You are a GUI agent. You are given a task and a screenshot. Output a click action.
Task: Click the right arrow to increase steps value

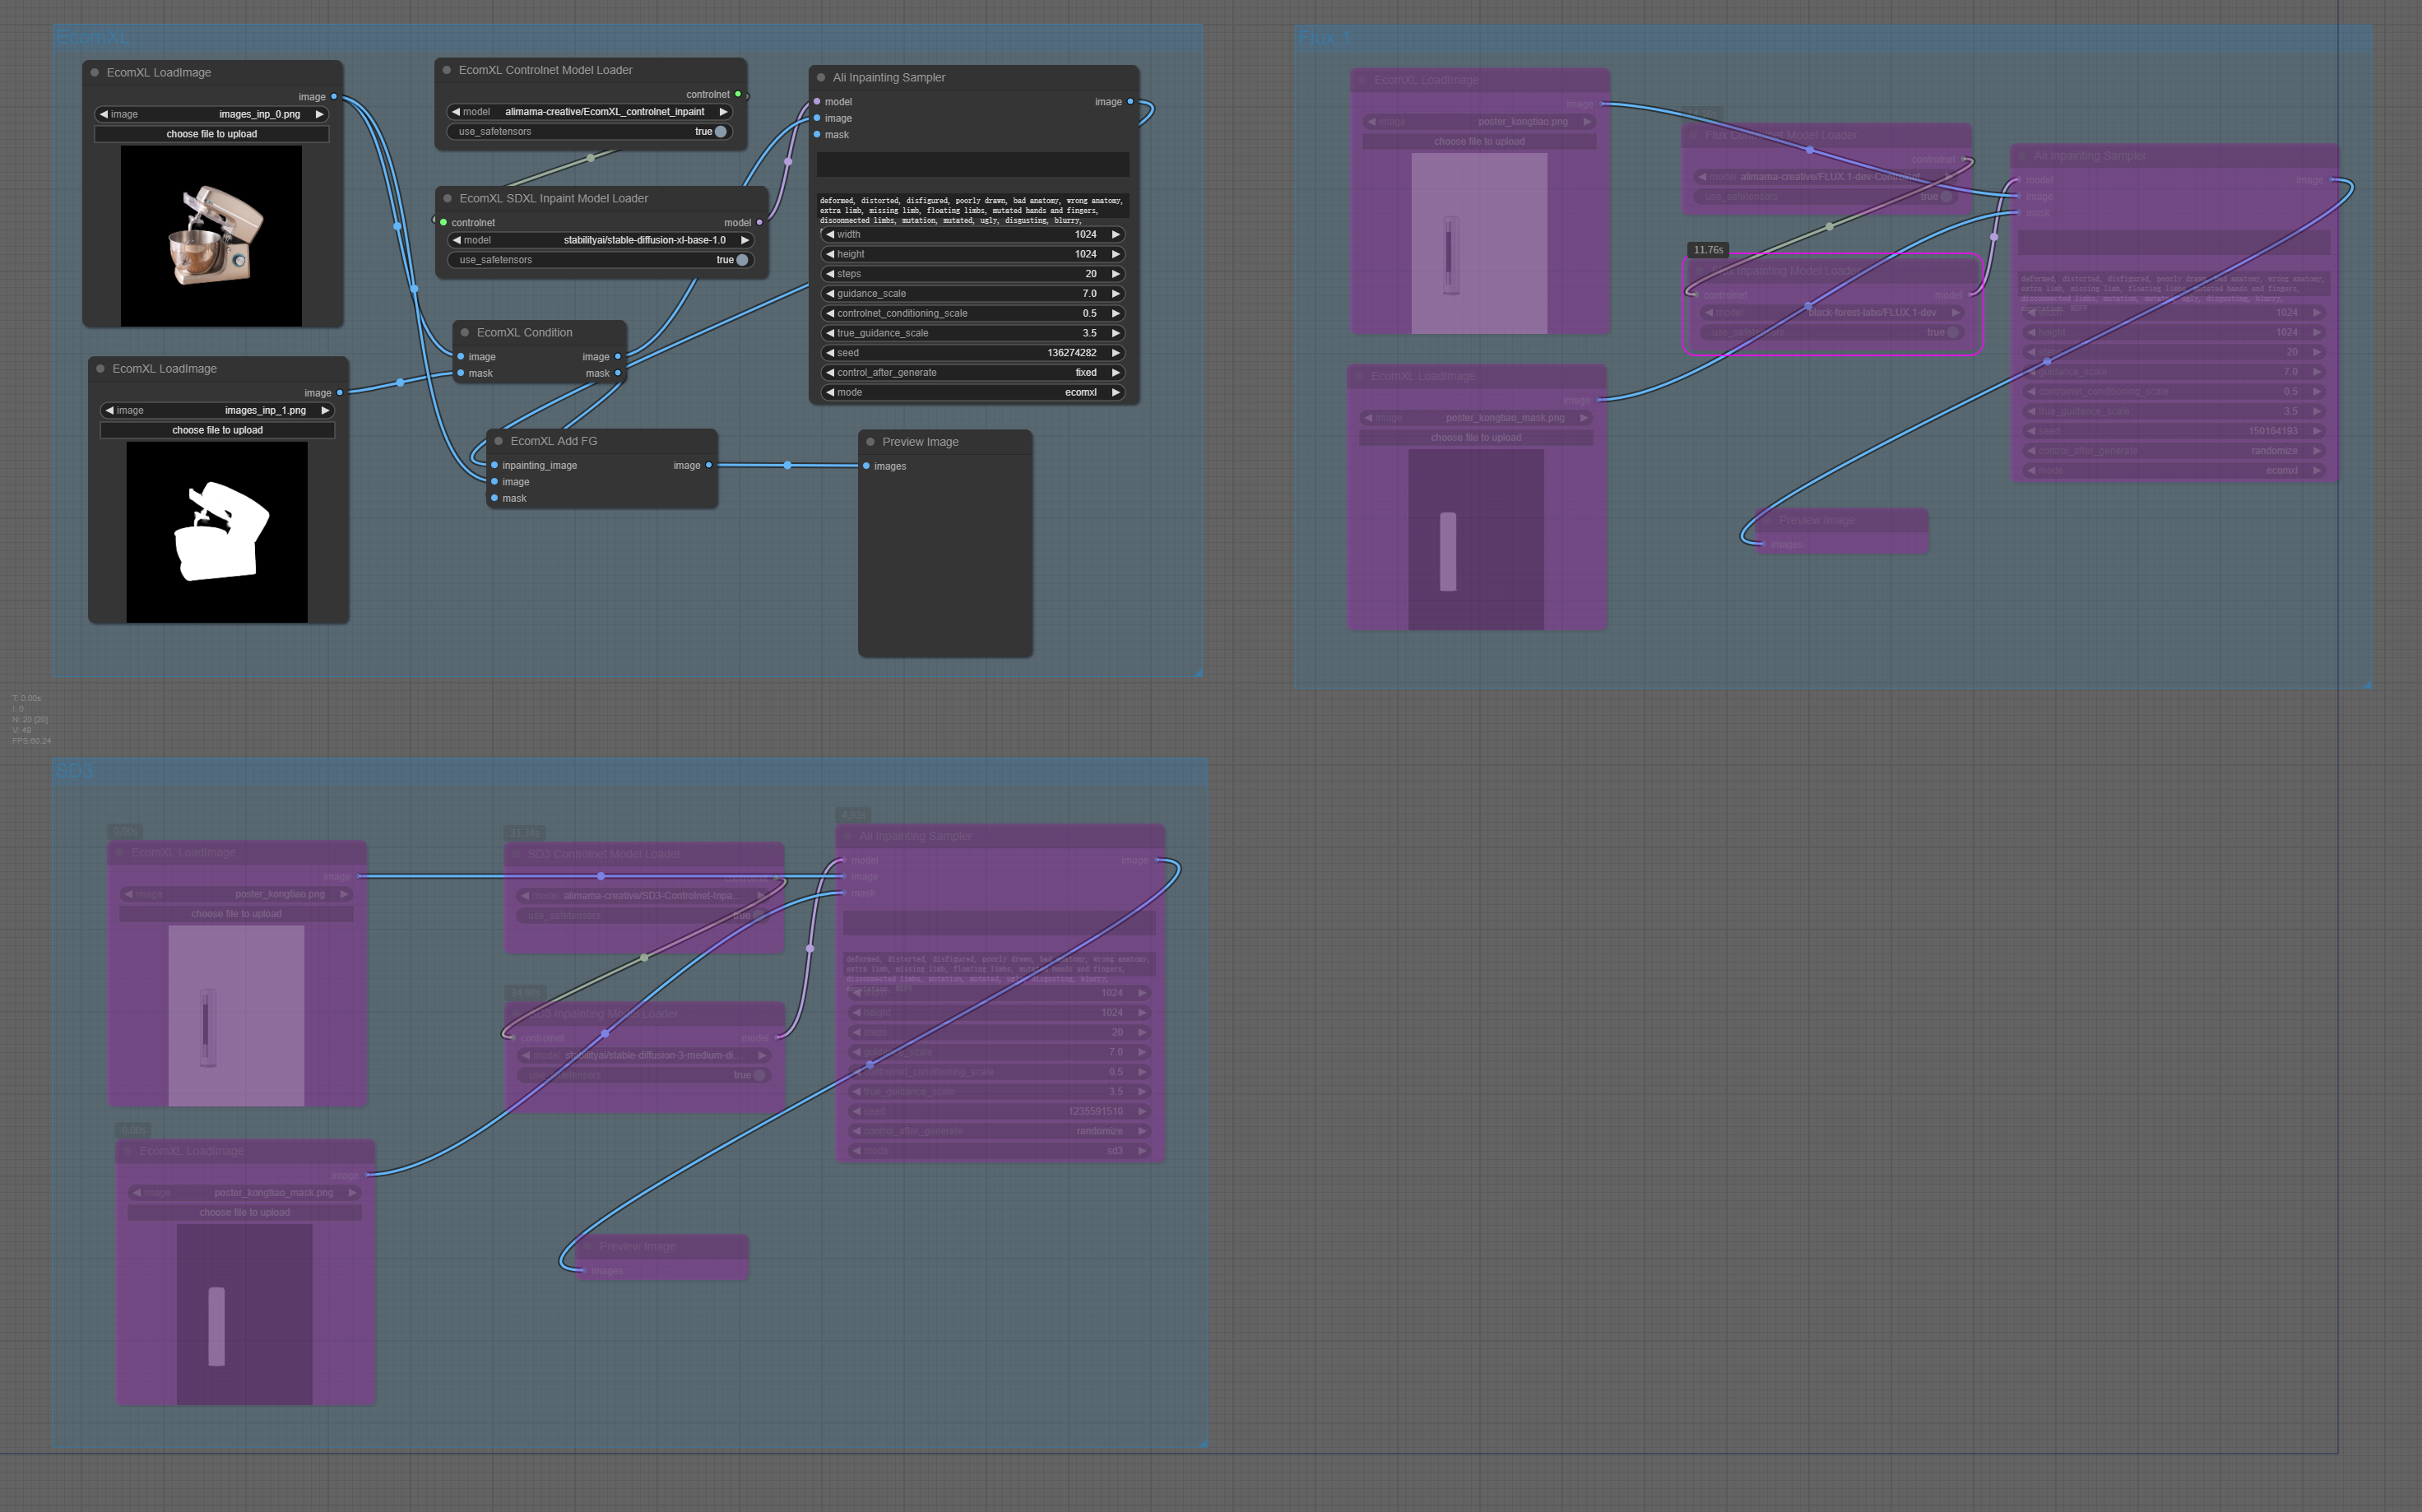1116,274
